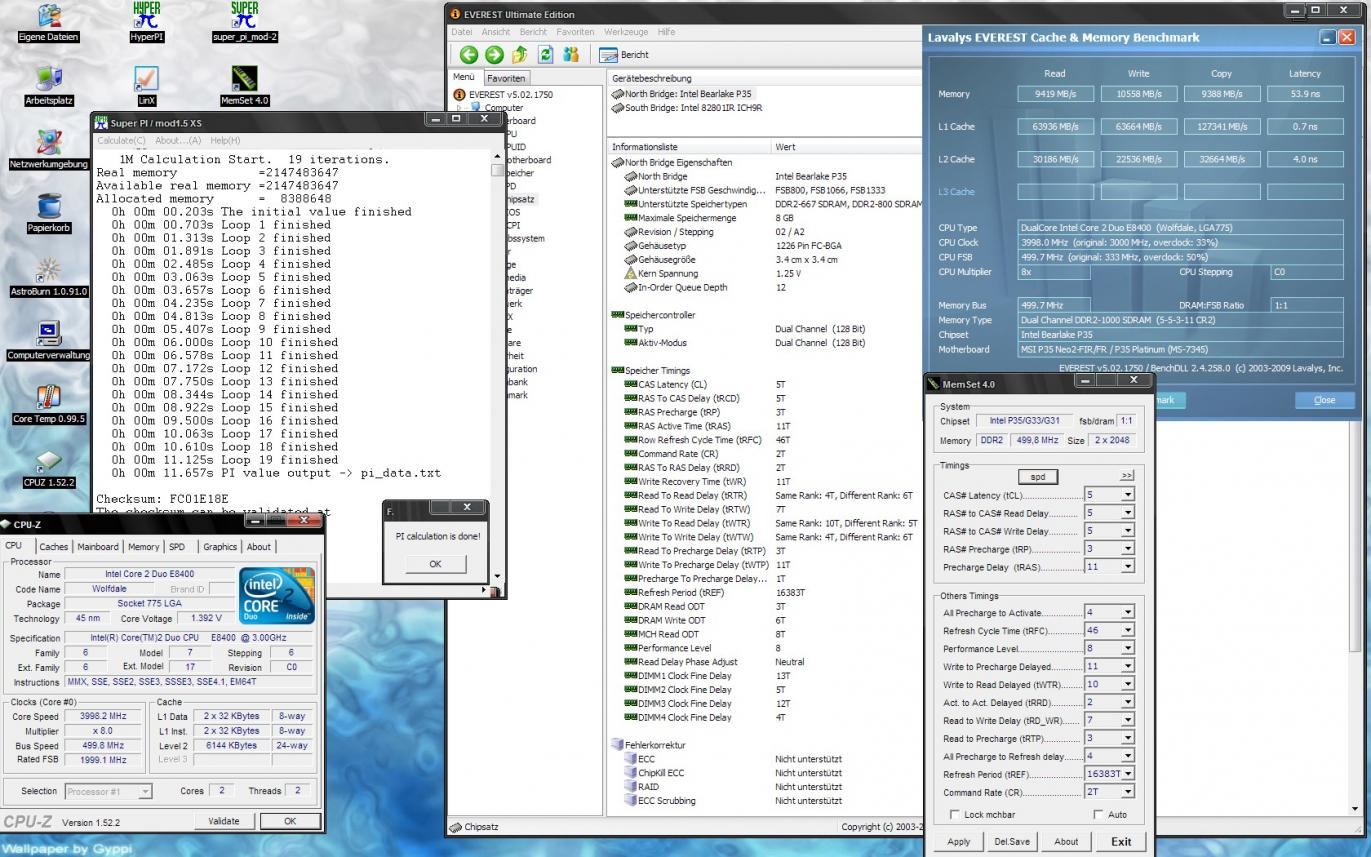The height and width of the screenshot is (857, 1371).
Task: Click OK in PI calculation is done dialog
Action: point(435,564)
